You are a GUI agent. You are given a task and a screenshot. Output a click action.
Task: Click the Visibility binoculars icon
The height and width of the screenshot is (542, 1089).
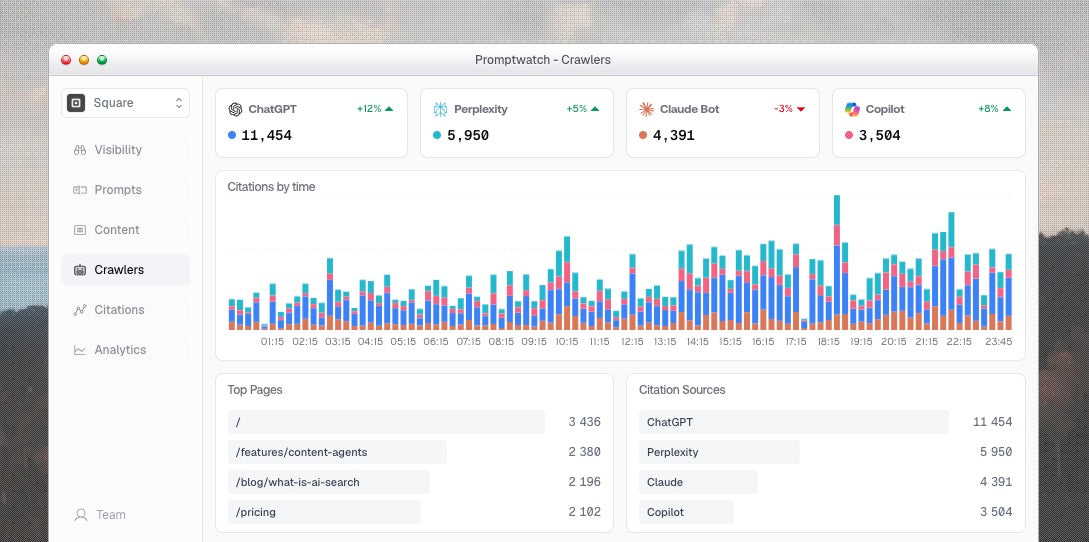[80, 149]
